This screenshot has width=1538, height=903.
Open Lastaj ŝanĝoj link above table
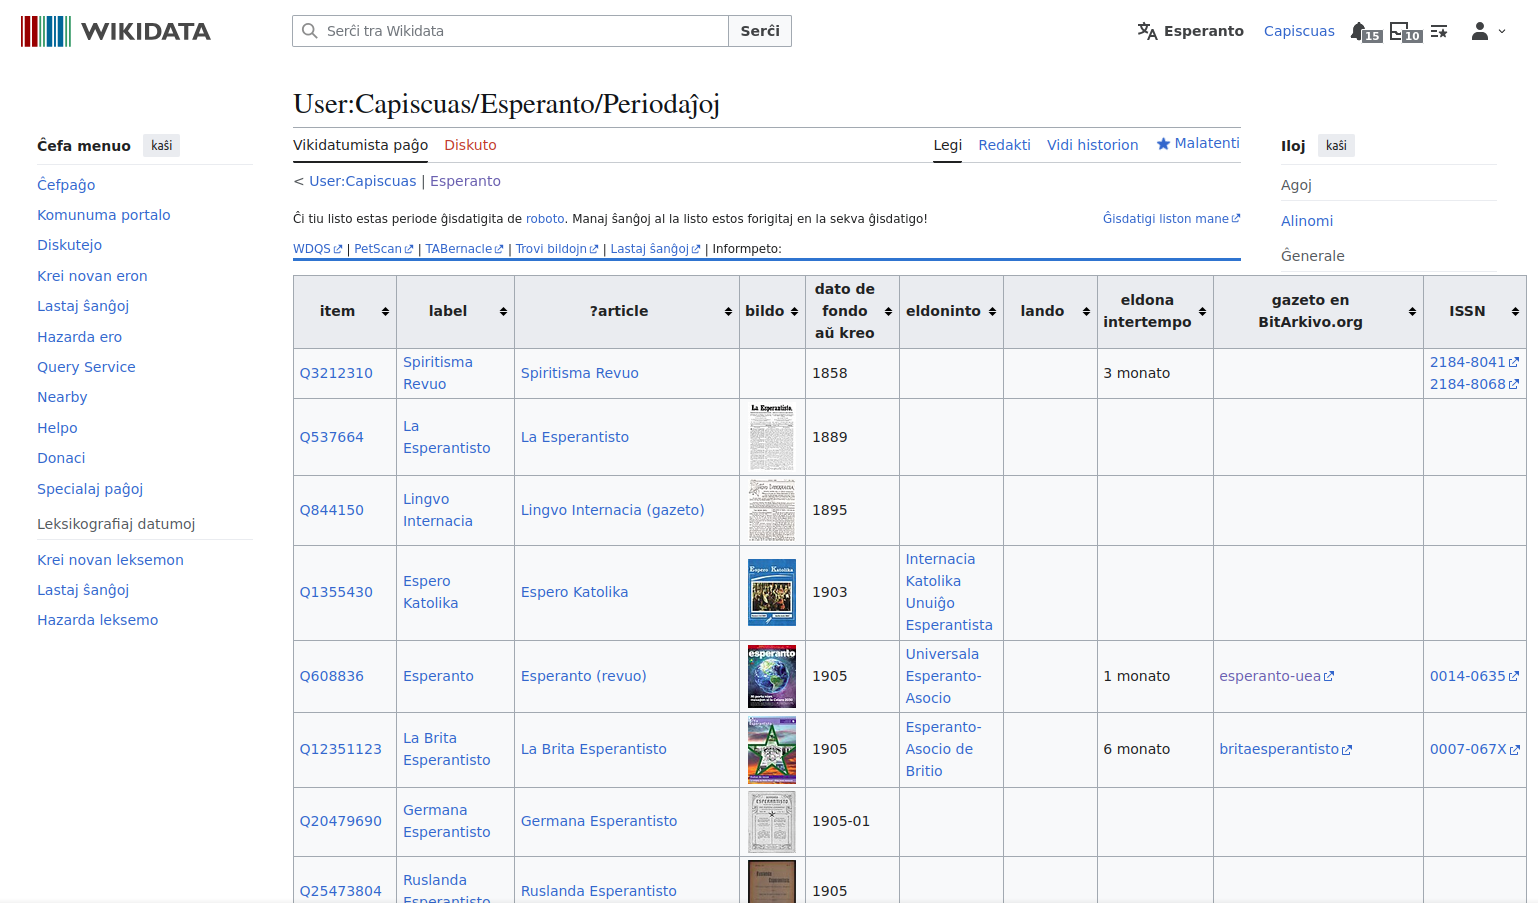655,249
